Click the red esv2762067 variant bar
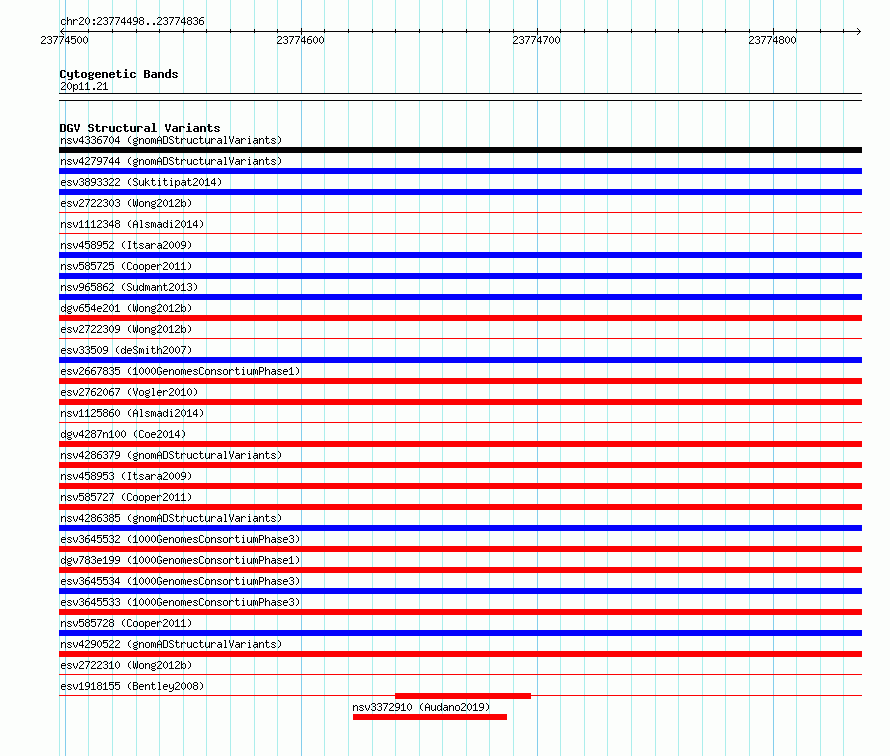The image size is (890, 756). (460, 402)
